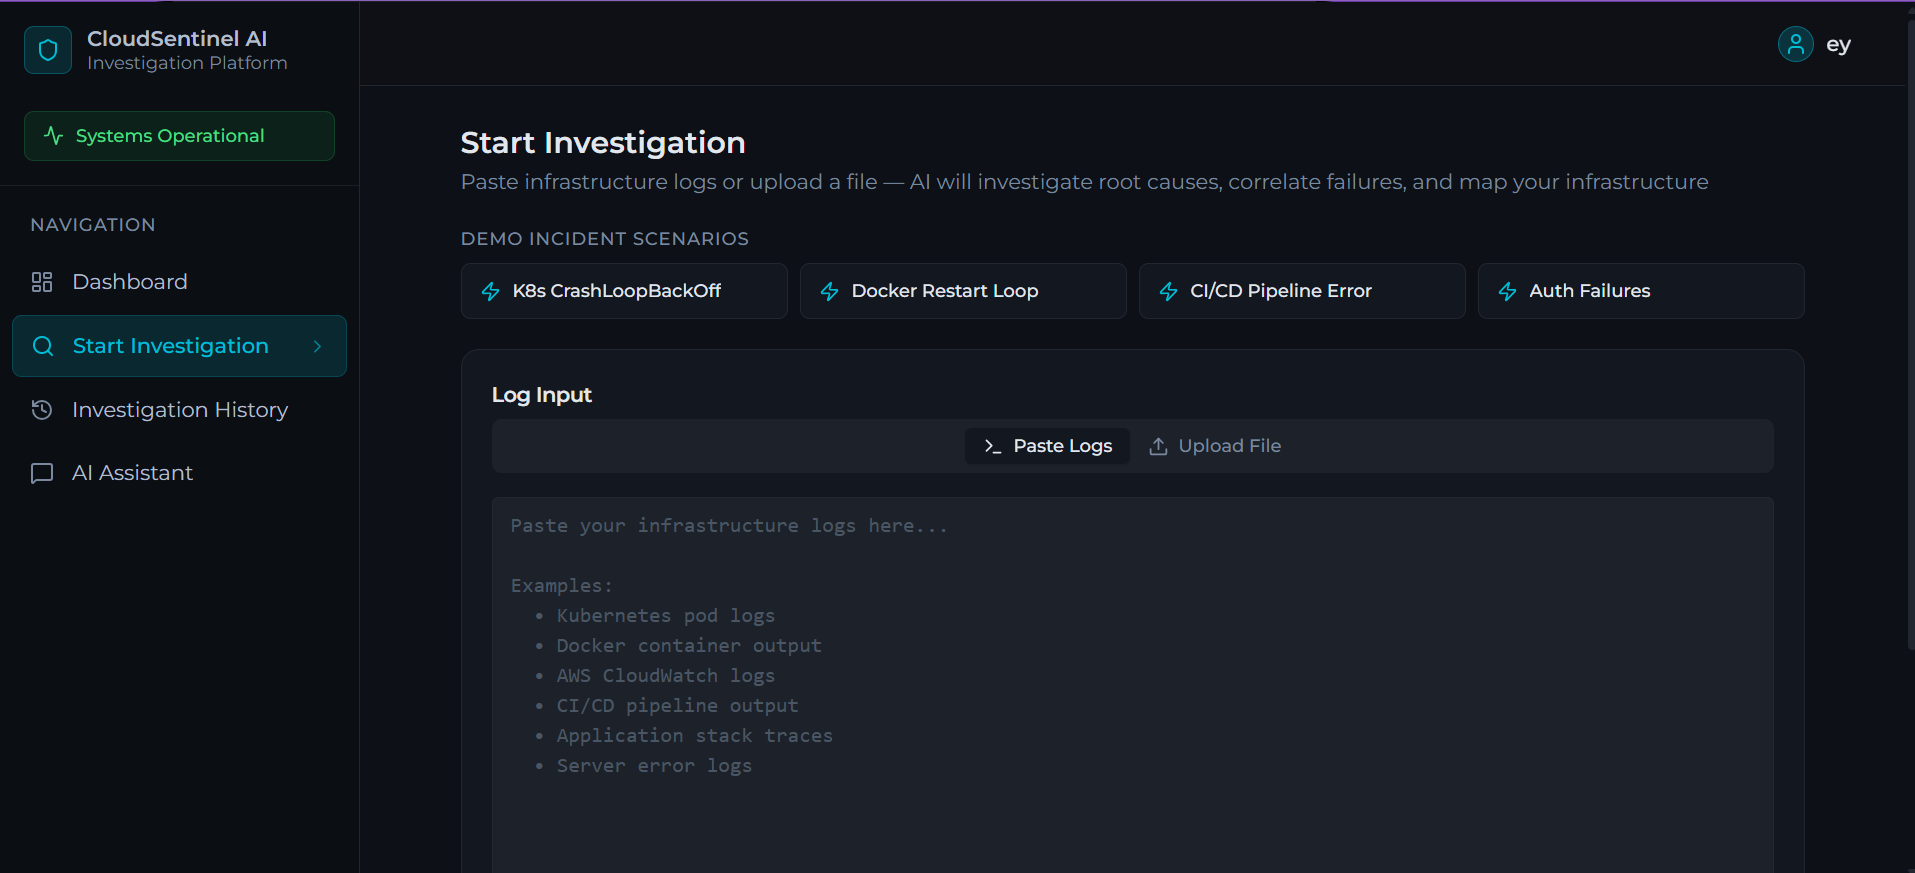Click the upload arrow icon
The width and height of the screenshot is (1915, 873).
1158,446
